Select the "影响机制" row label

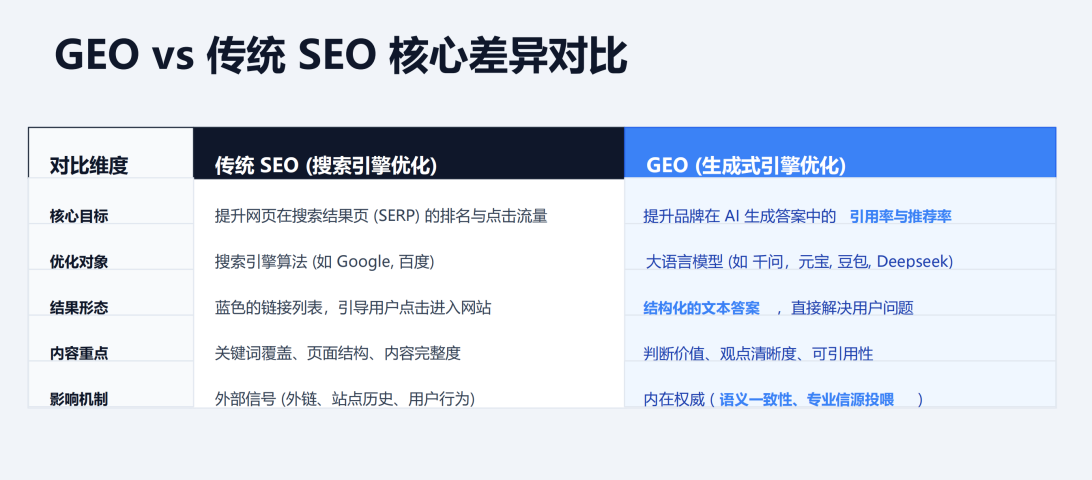(x=79, y=399)
